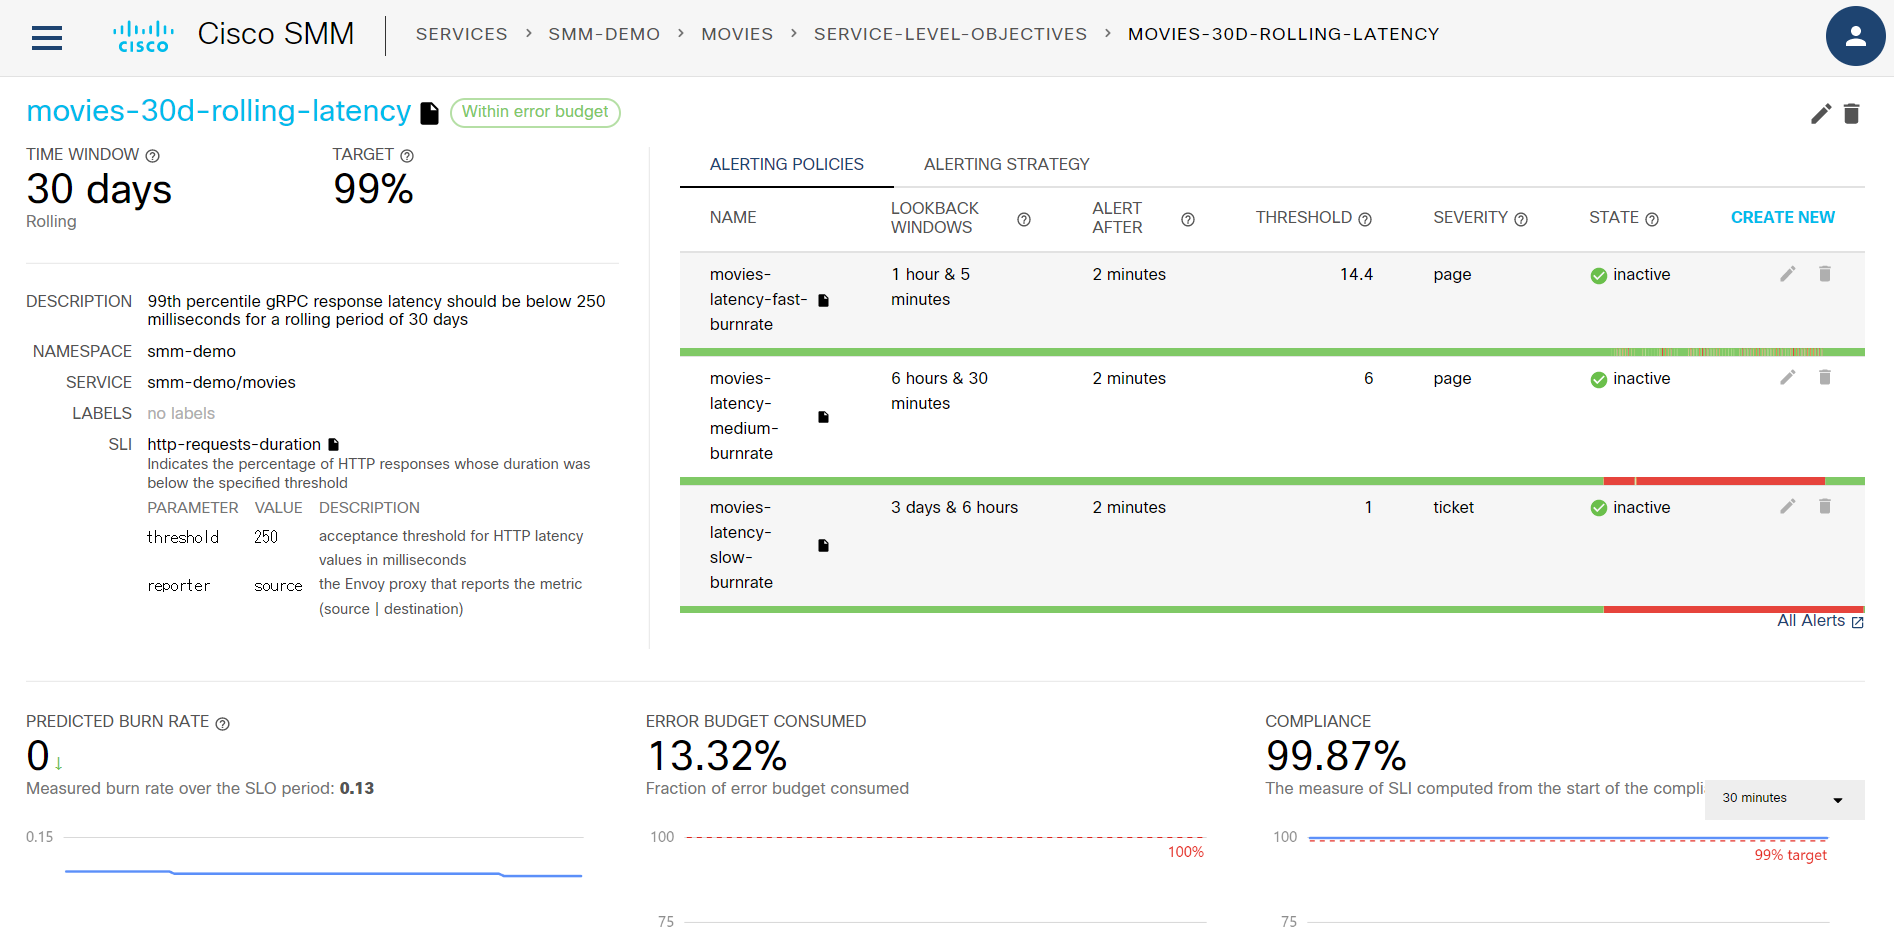Open the hamburger navigation menu
Viewport: 1894px width, 931px height.
tap(47, 37)
